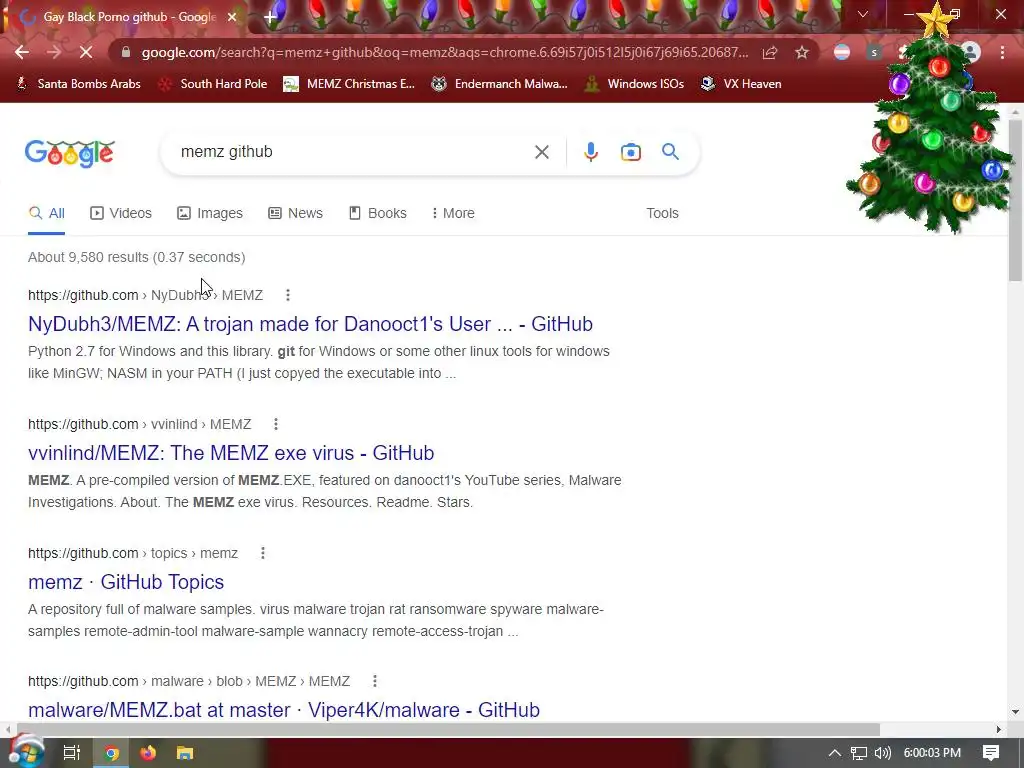
Task: Show hidden system tray icons chevron
Action: pos(835,753)
